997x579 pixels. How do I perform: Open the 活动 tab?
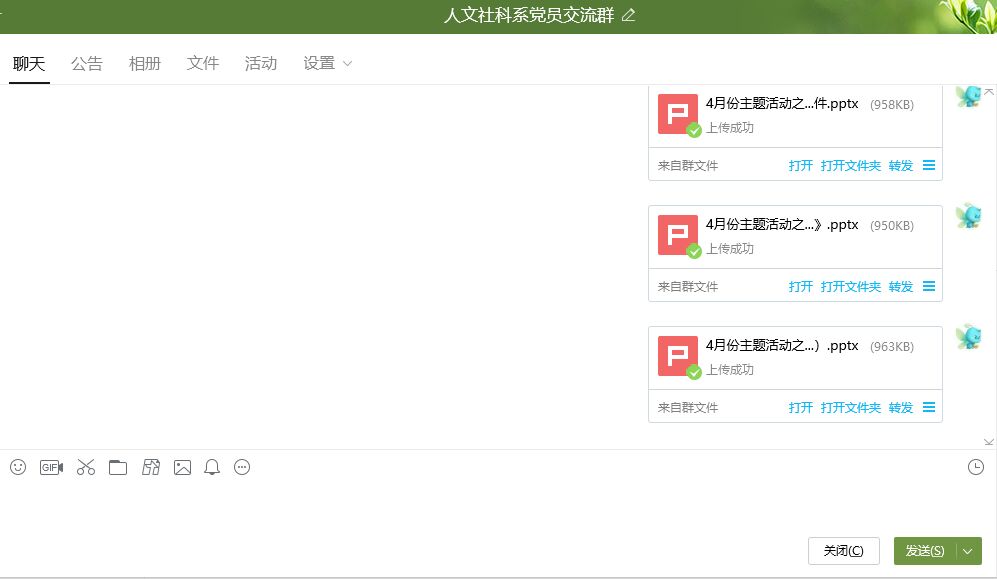(x=261, y=64)
